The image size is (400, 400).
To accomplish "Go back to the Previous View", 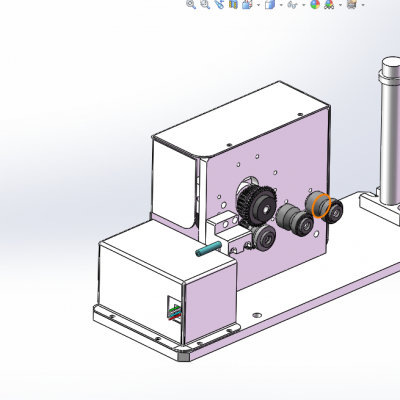I will pos(219,4).
